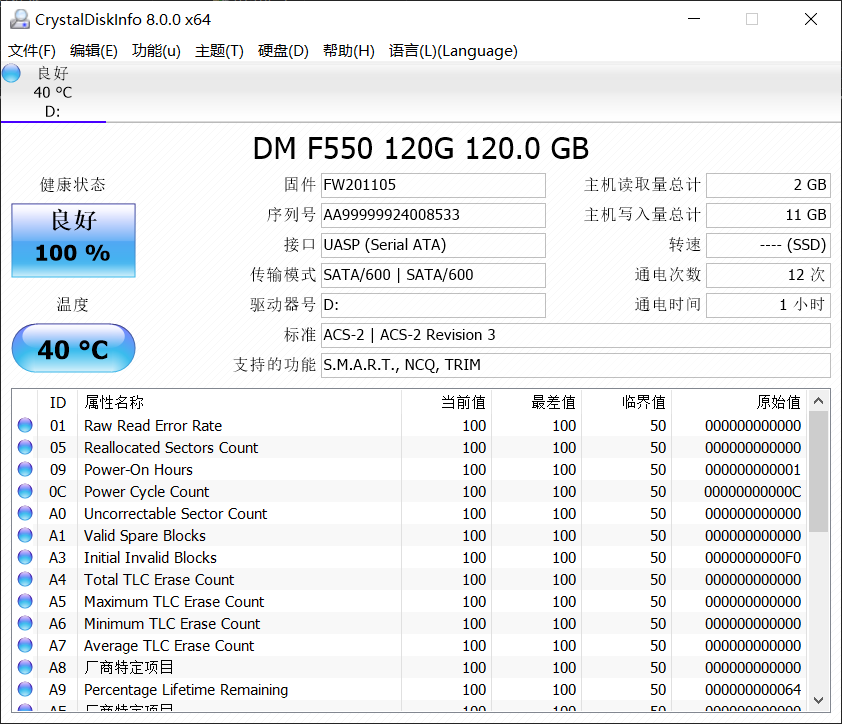This screenshot has height=724, width=842.
Task: Click the scroll down arrow of SMART list
Action: [x=818, y=700]
